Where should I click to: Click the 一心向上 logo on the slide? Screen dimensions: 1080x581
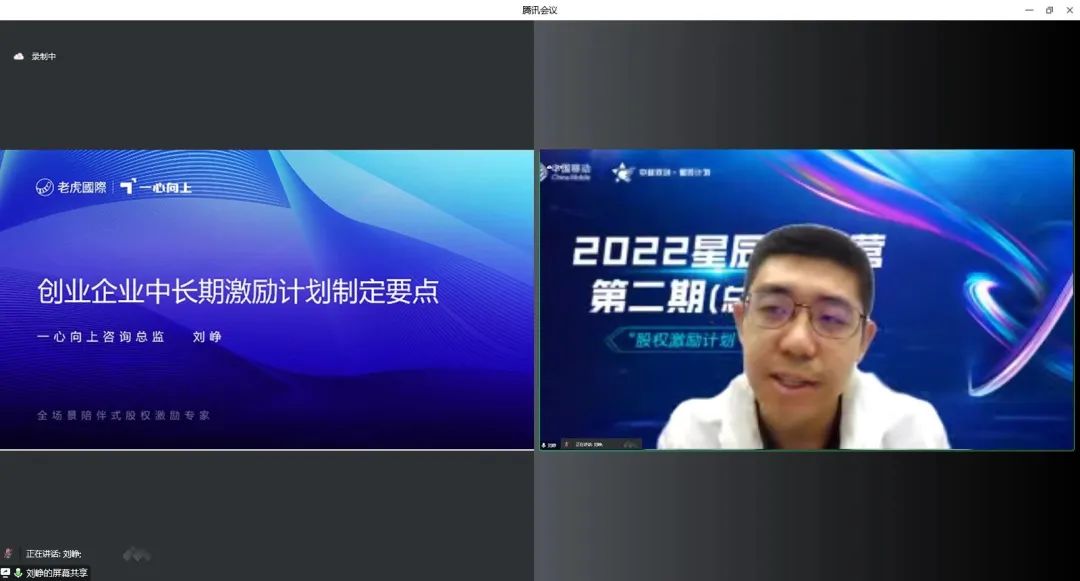(x=156, y=187)
